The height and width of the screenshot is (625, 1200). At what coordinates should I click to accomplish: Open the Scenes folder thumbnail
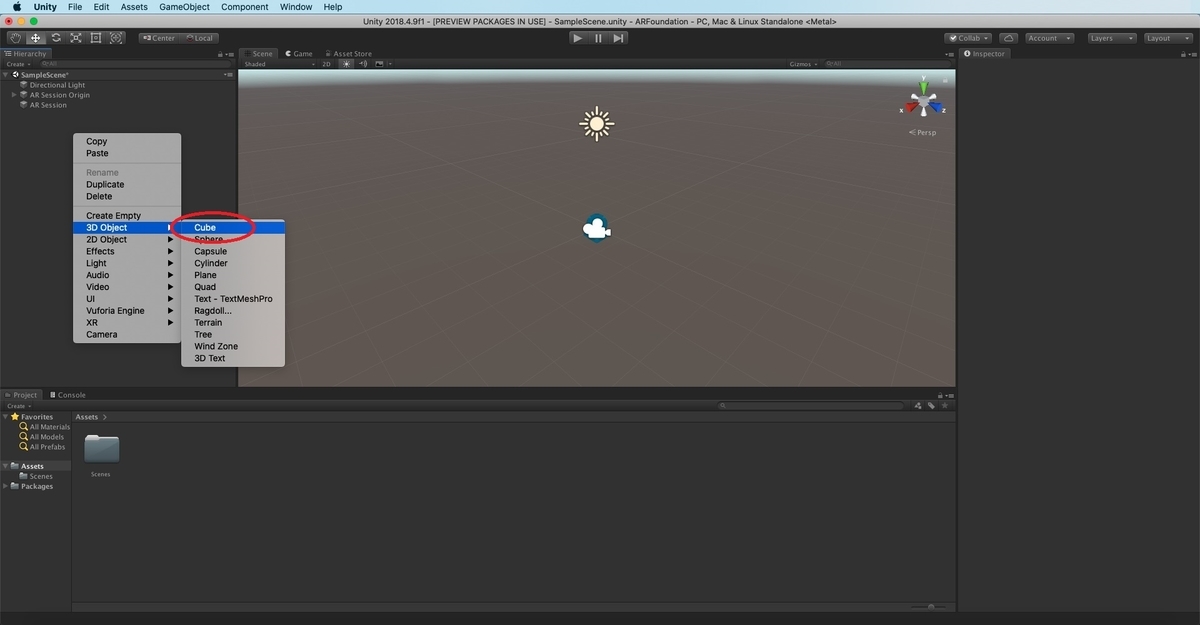[101, 449]
